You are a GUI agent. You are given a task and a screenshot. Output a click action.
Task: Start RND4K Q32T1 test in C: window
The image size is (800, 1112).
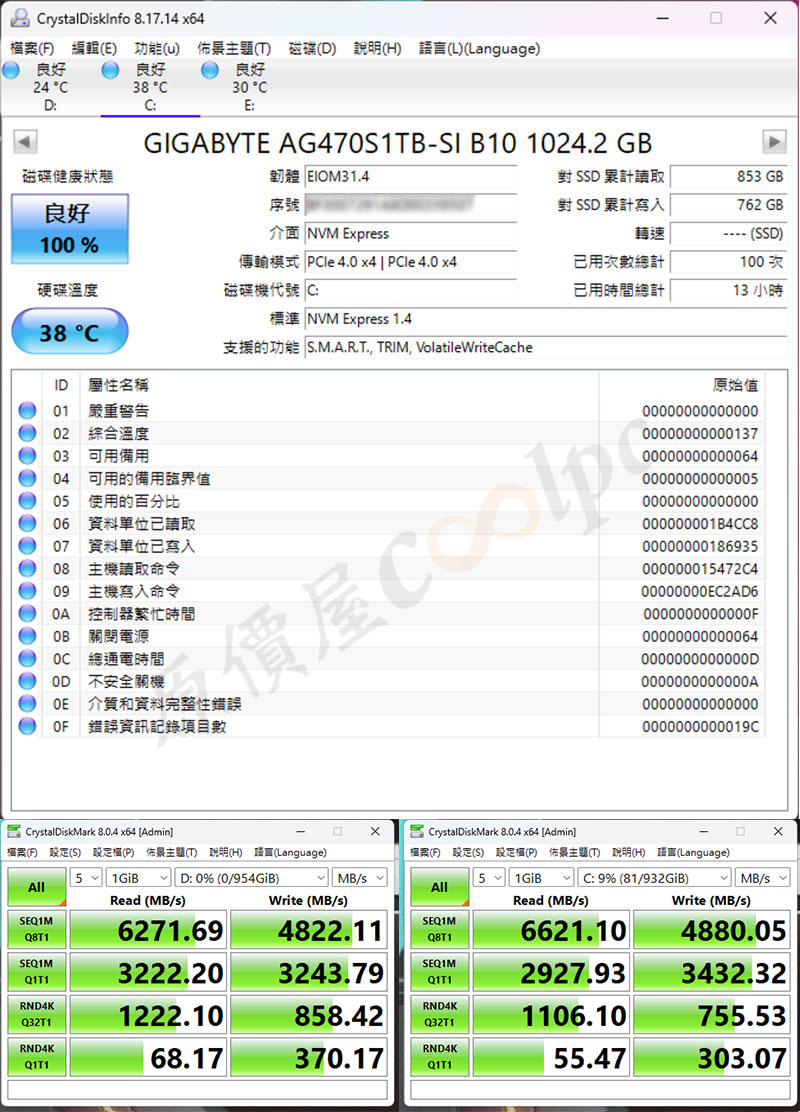point(440,1015)
